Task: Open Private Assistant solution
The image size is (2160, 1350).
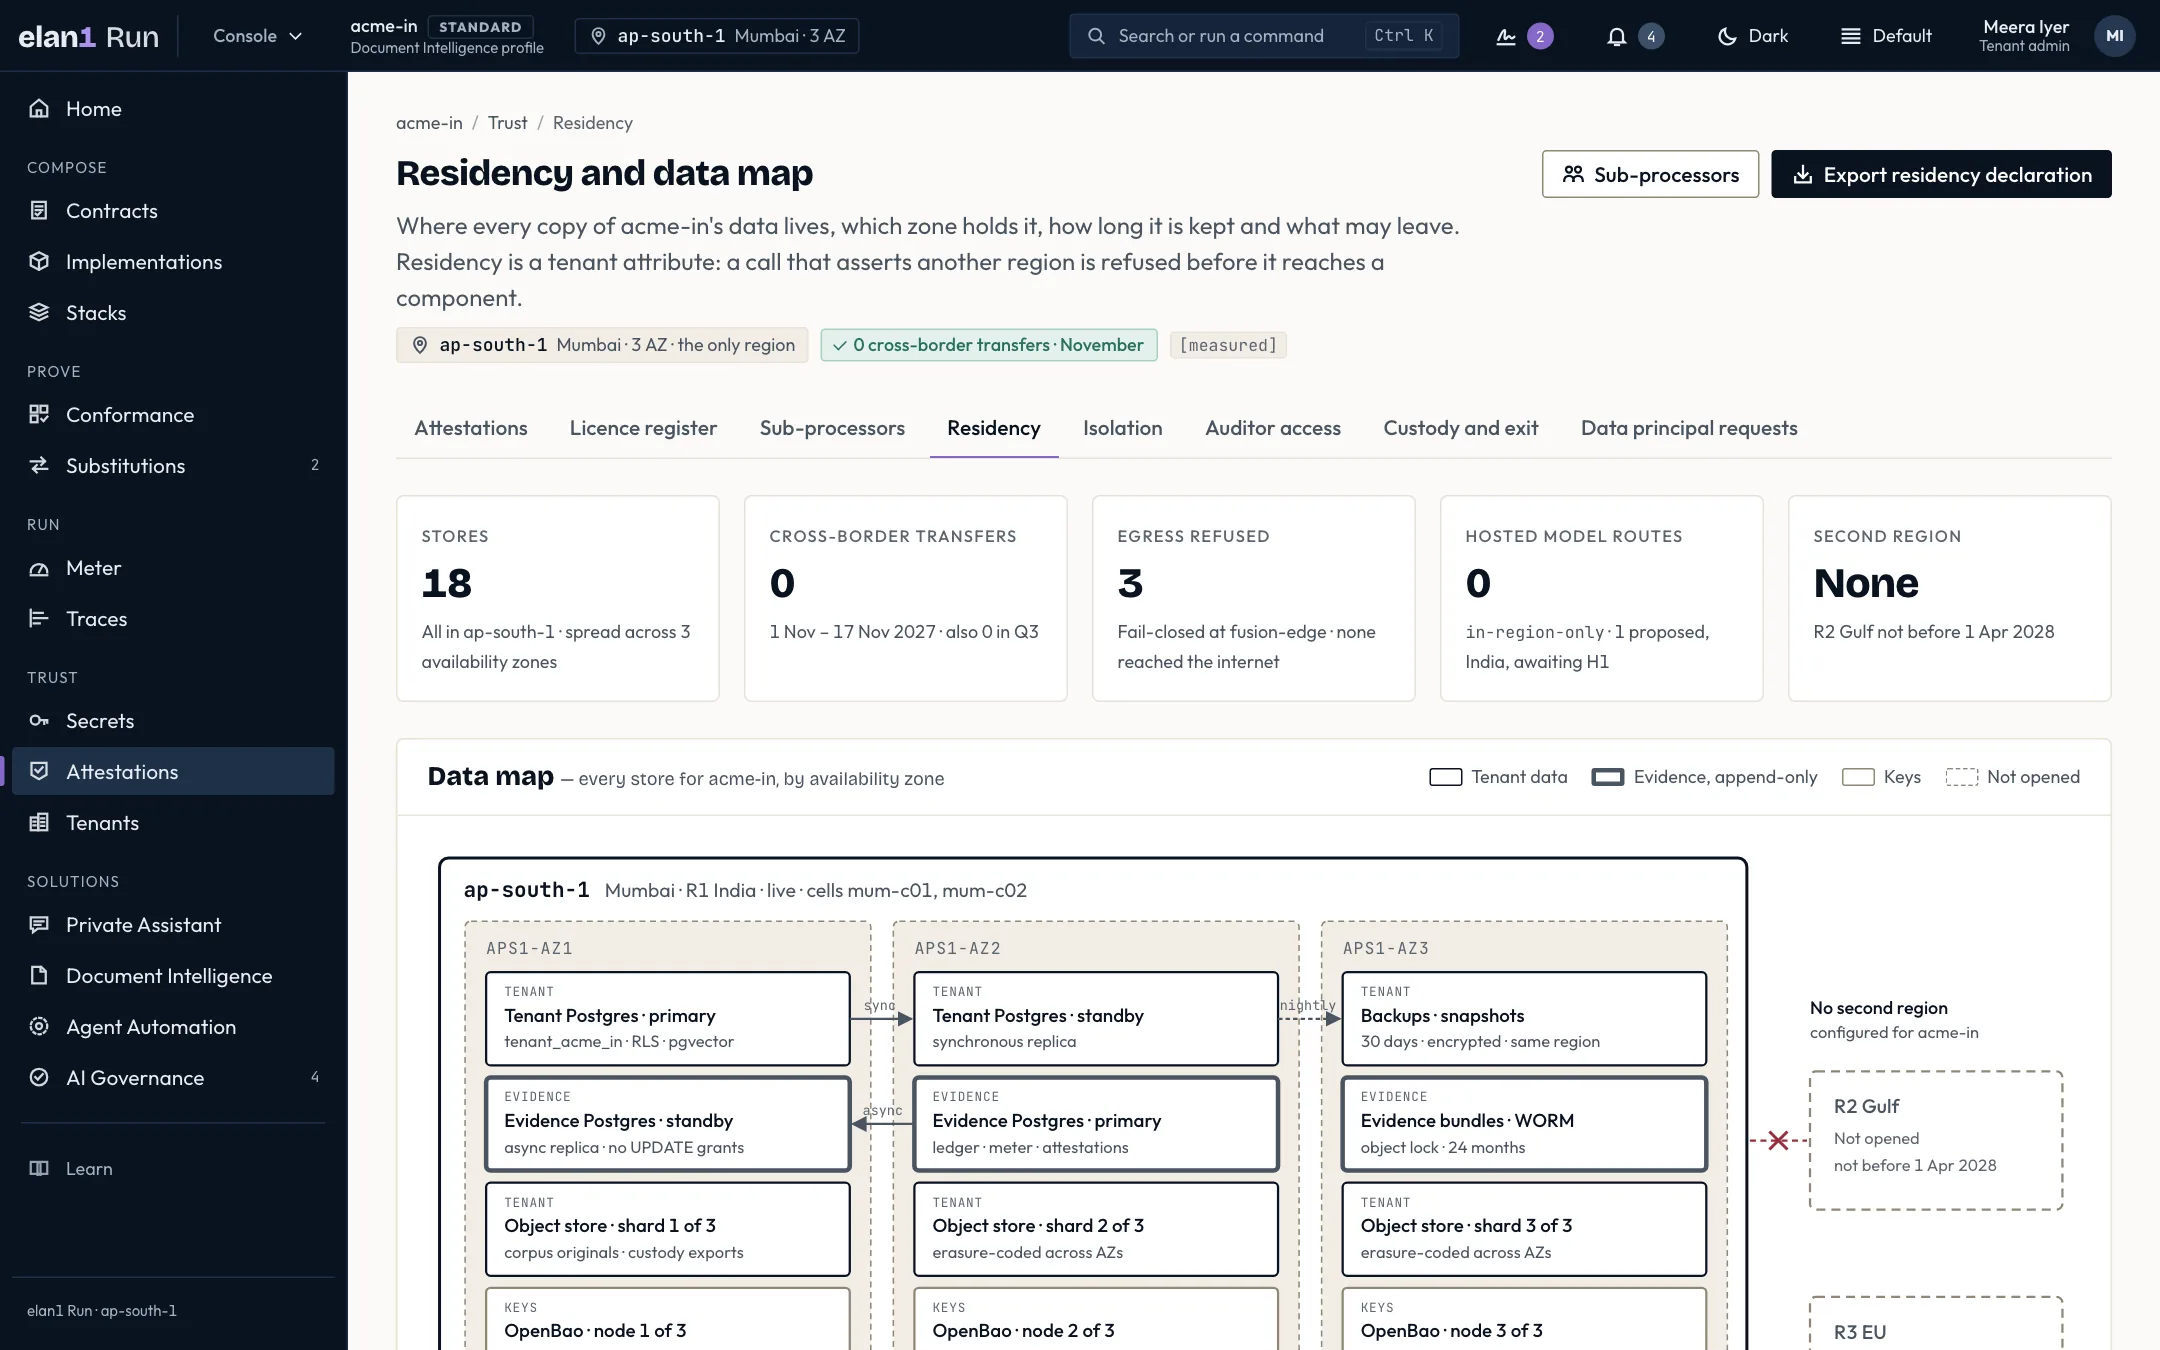Action: (173, 925)
